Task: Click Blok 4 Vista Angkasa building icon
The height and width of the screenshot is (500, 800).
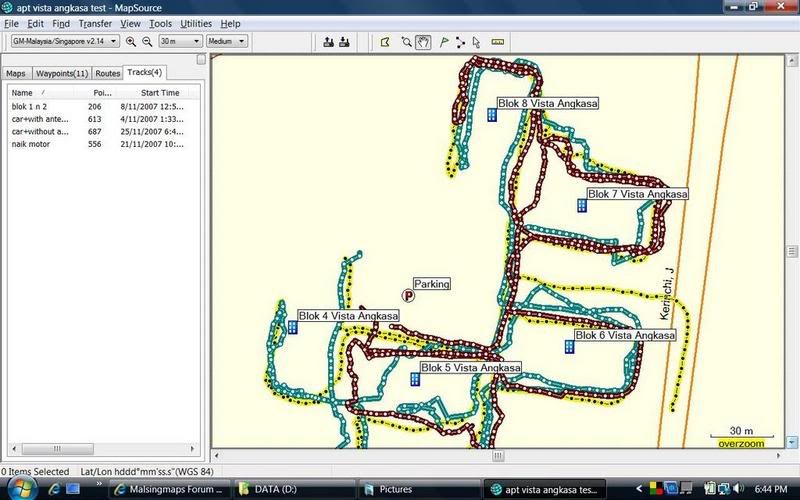Action: click(x=292, y=327)
